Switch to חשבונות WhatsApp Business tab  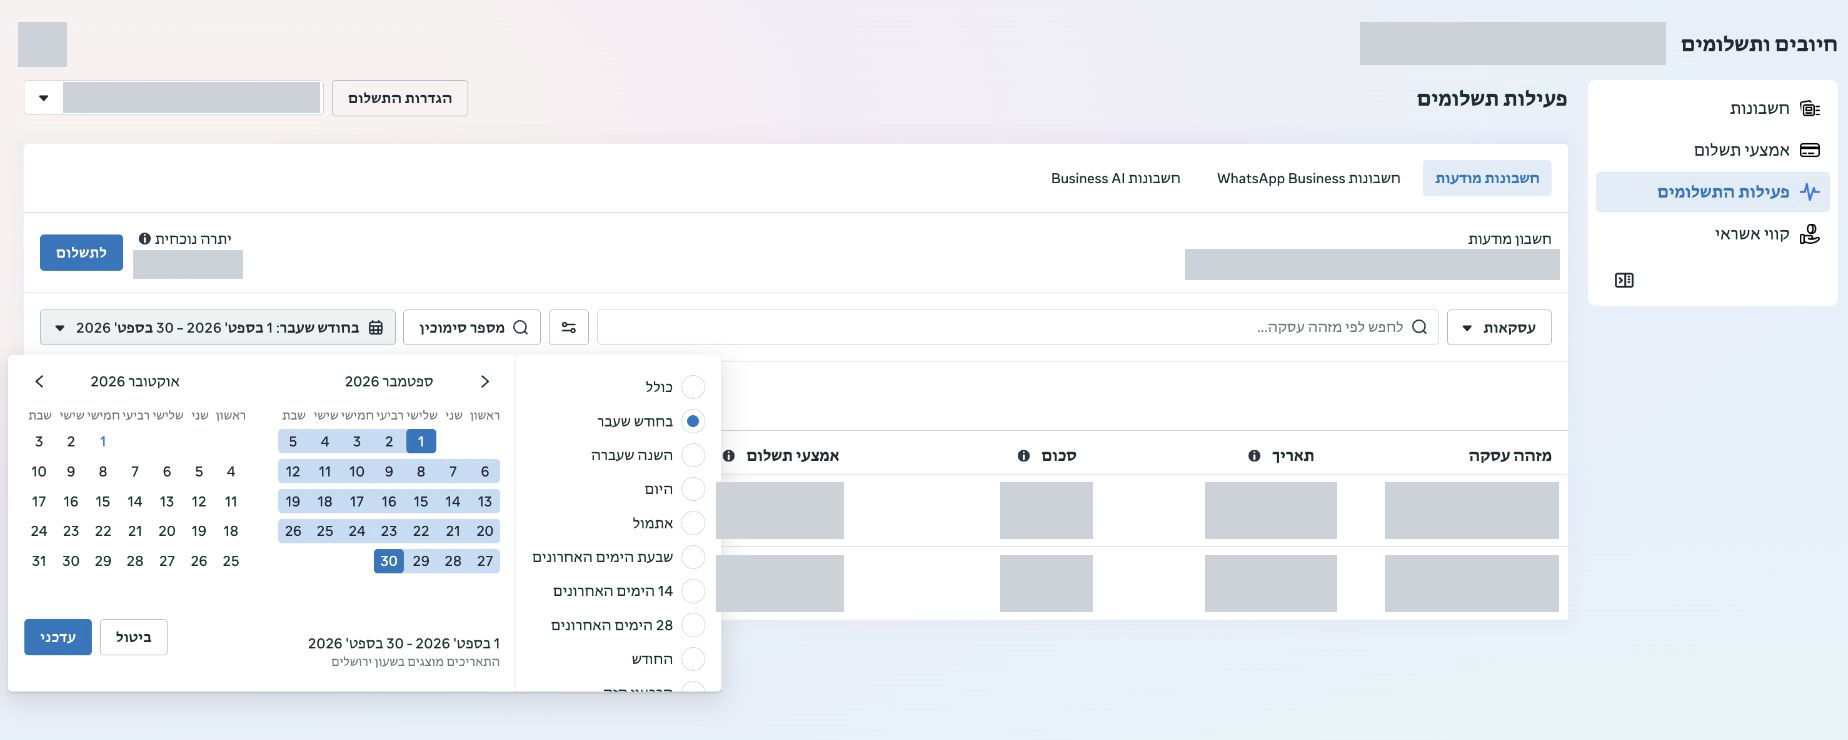(x=1308, y=178)
